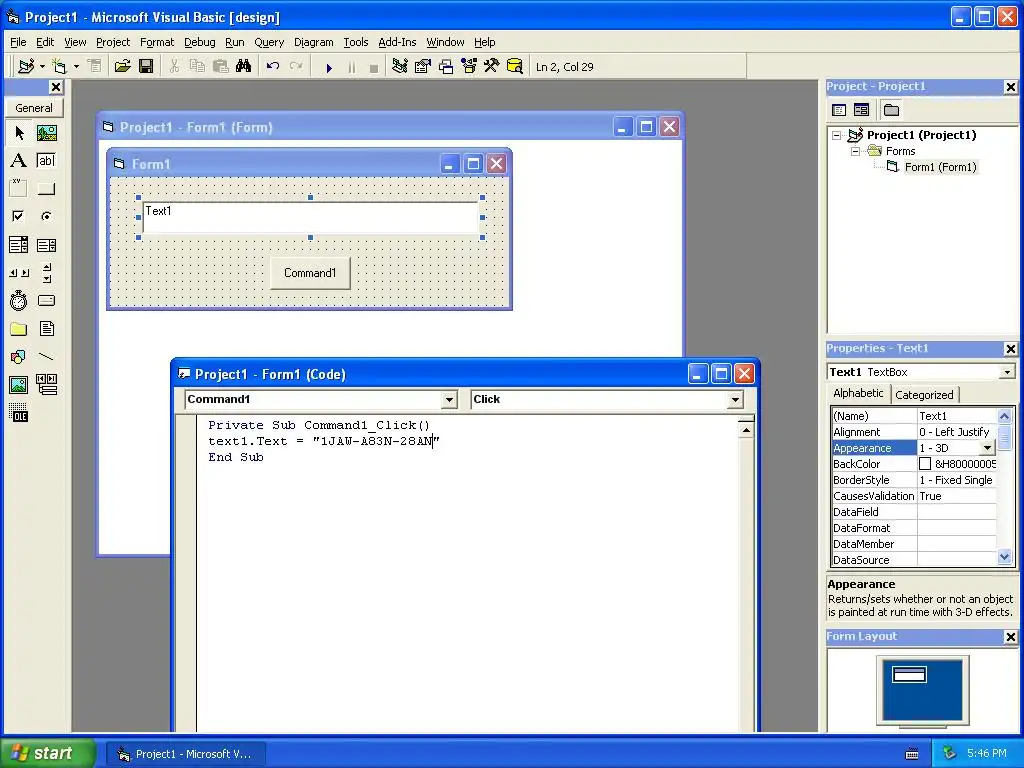
Task: Expand the Click procedure dropdown in code window
Action: click(x=735, y=400)
